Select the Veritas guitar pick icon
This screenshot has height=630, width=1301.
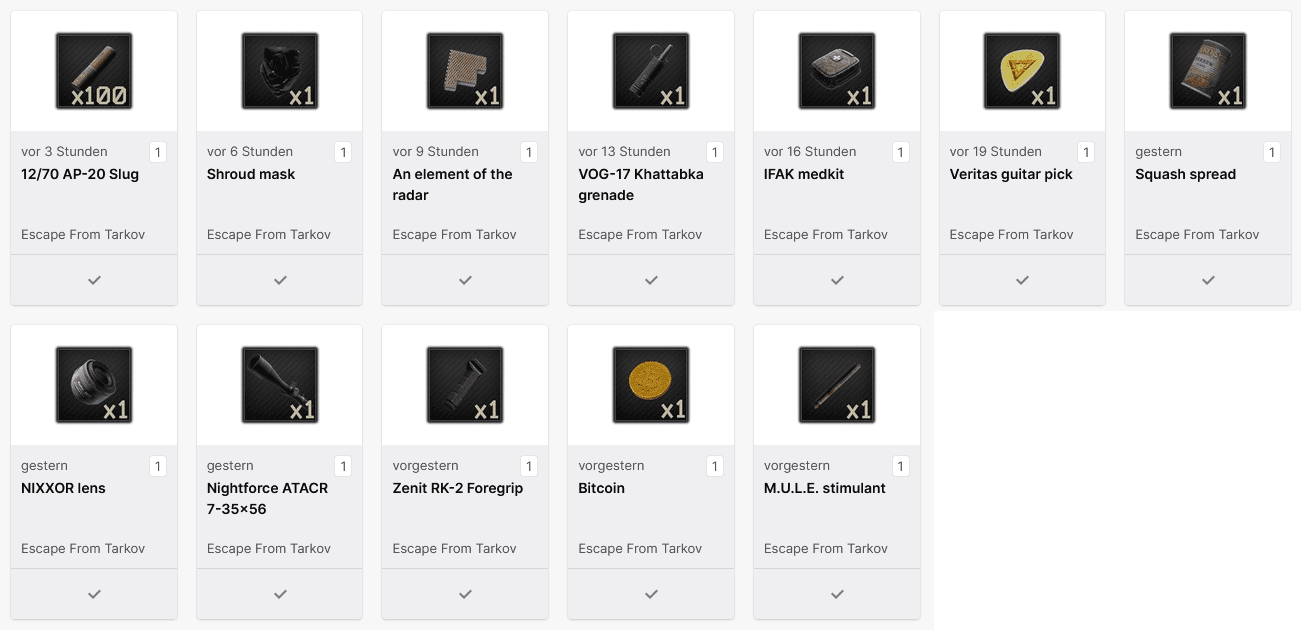pos(1022,71)
